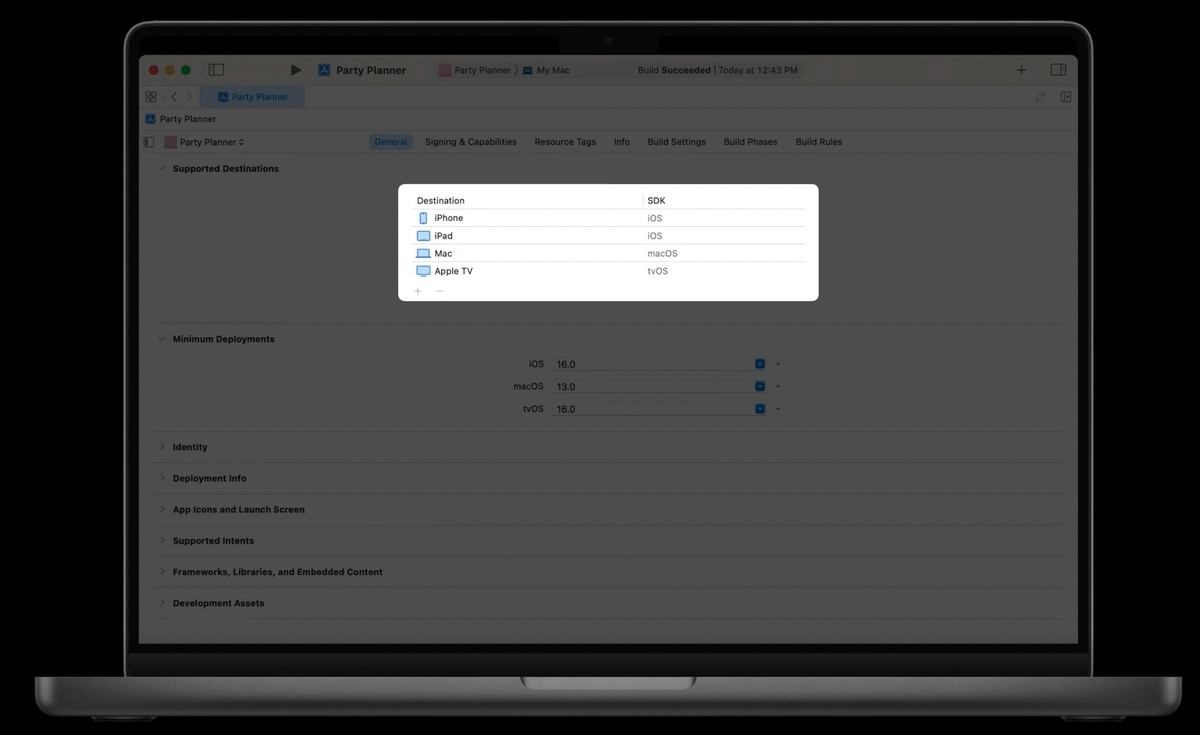Image resolution: width=1200 pixels, height=735 pixels.
Task: Select the Mac destination row
Action: point(609,254)
